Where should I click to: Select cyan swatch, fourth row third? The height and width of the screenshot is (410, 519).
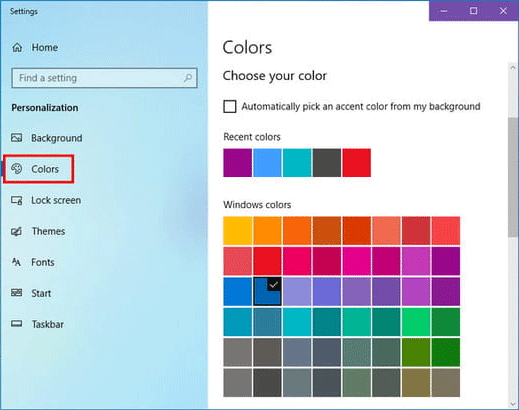point(297,322)
